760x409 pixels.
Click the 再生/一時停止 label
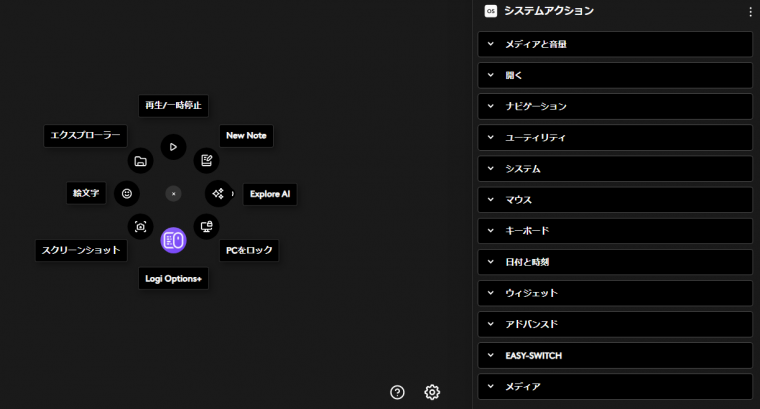(173, 105)
